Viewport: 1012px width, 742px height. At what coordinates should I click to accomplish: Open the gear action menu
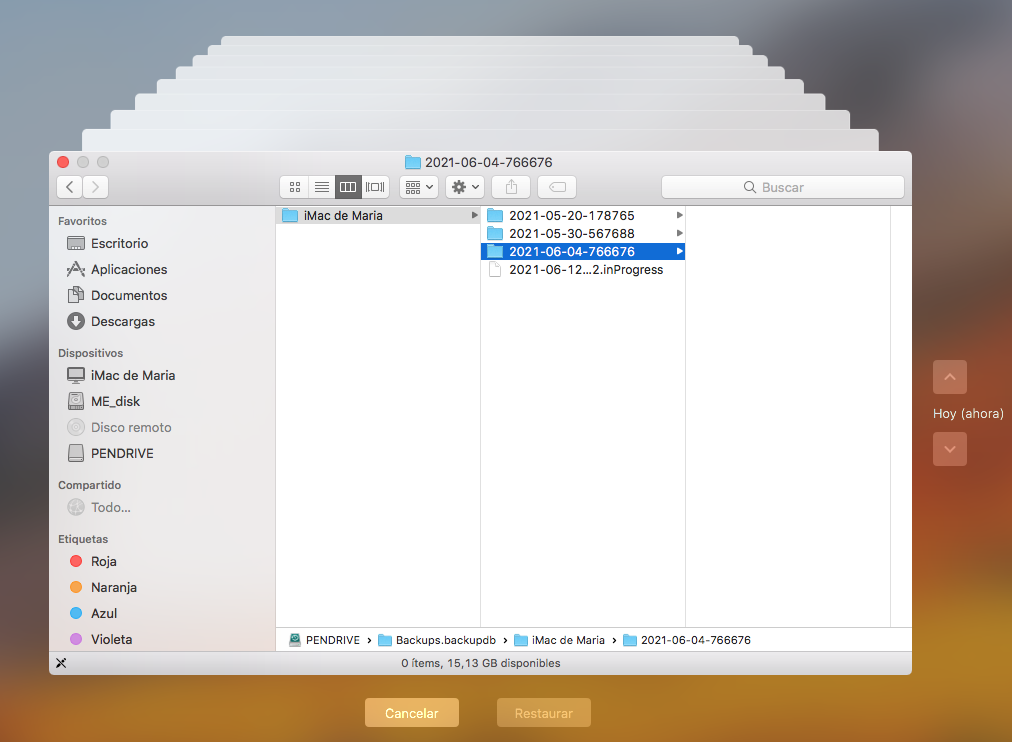pyautogui.click(x=465, y=187)
